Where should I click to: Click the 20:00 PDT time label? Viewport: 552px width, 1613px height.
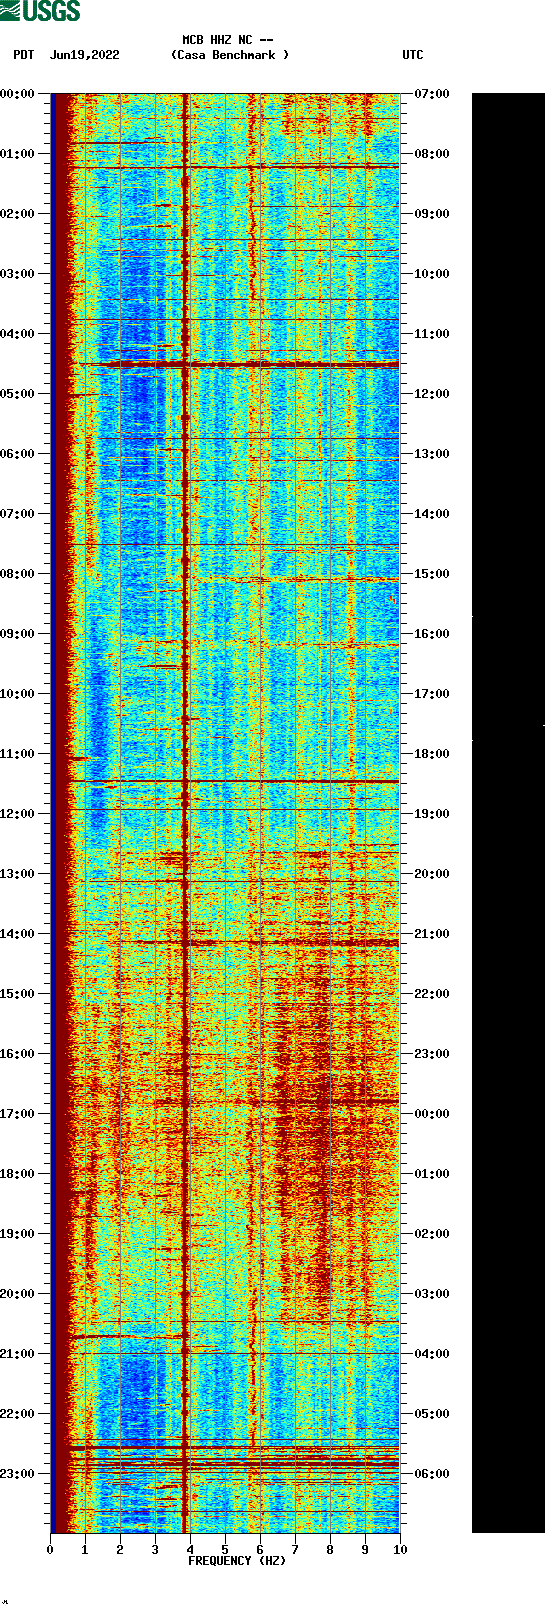(17, 1294)
